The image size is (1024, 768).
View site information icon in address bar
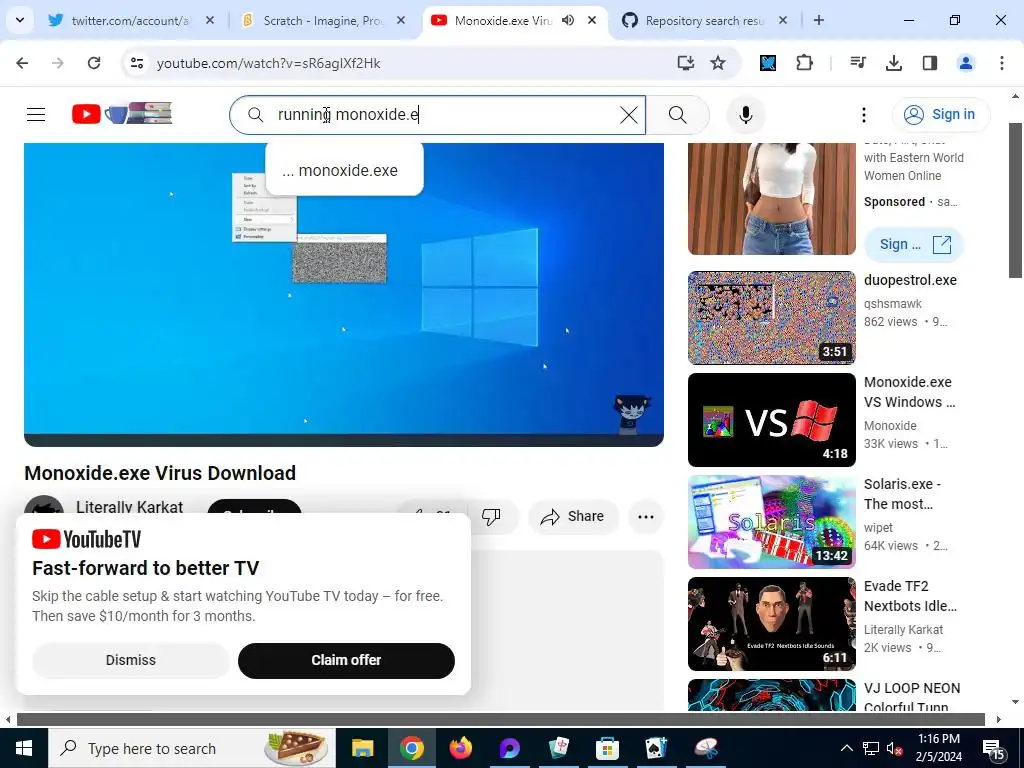[136, 63]
